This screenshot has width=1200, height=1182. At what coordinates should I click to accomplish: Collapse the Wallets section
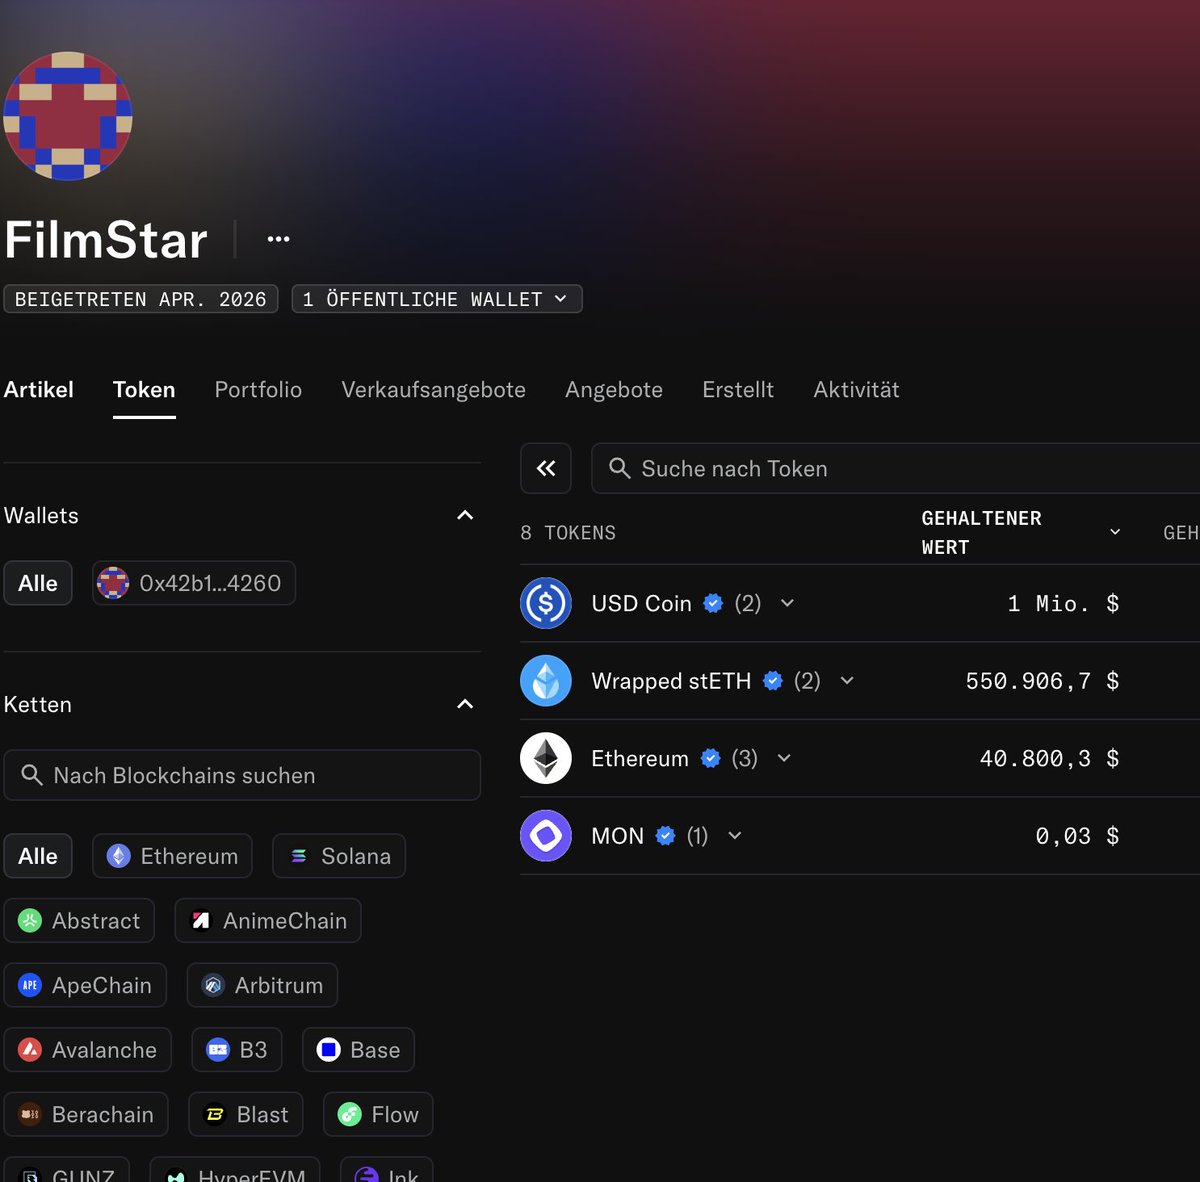[465, 515]
